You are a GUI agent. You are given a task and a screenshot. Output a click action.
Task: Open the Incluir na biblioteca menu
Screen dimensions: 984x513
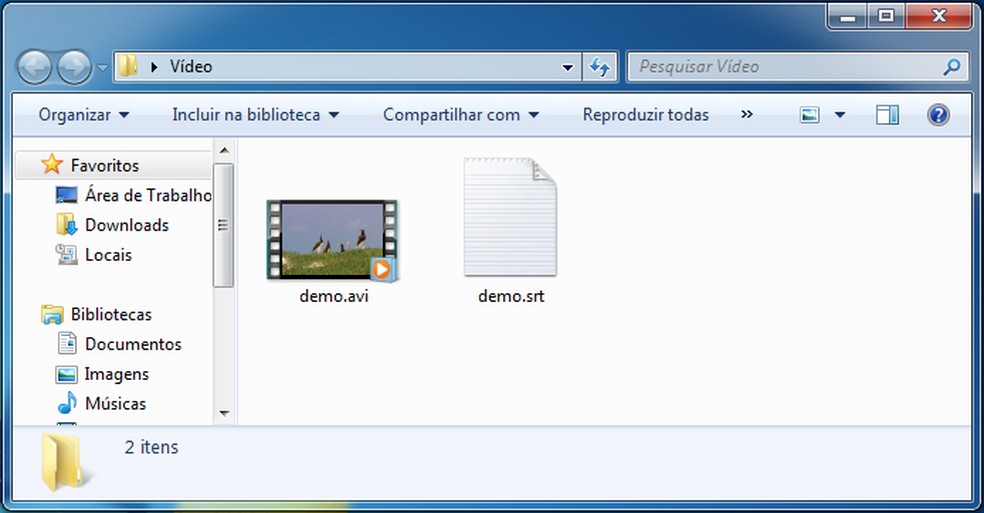255,115
